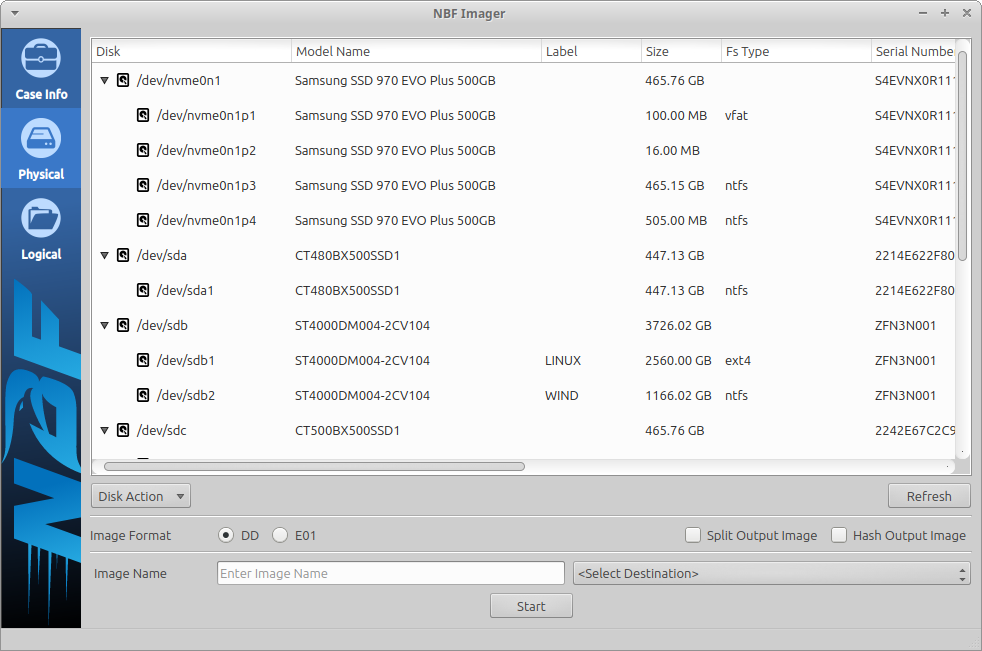Image resolution: width=982 pixels, height=651 pixels.
Task: Click the partition icon beside /dev/sdb1
Action: (x=143, y=361)
